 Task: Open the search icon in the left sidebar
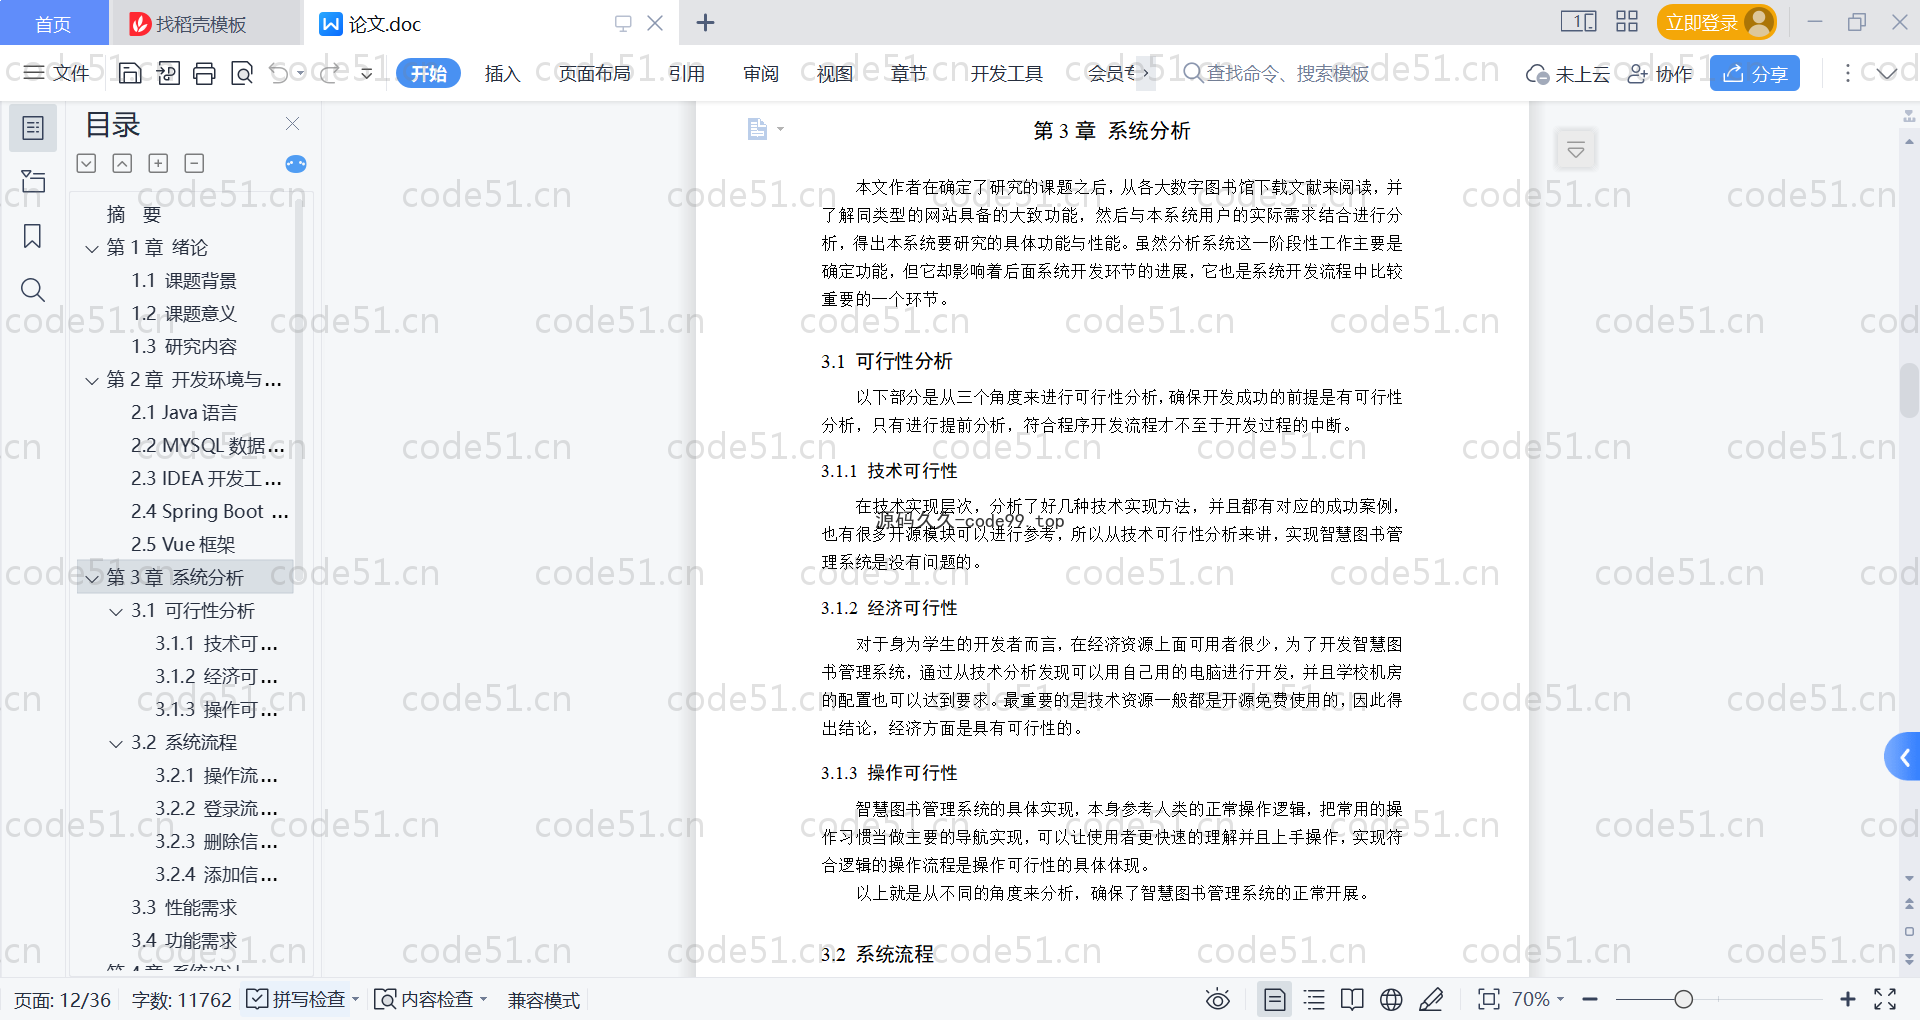click(x=33, y=290)
